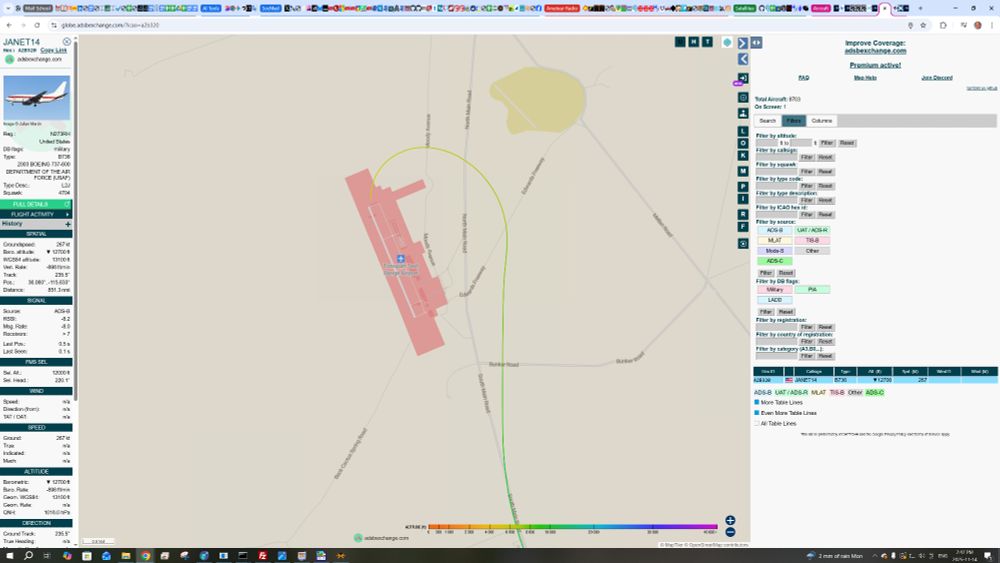Collapse the WIND section header
Viewport: 1000px width, 563px height.
click(x=36, y=391)
